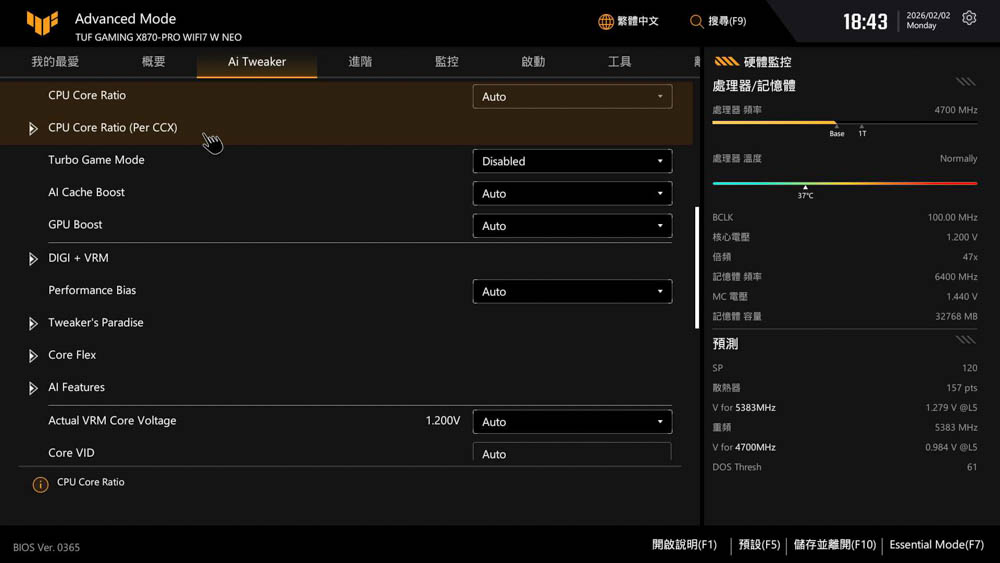Screen dimensions: 1000x563
Task: Click the vertical scrollbar of the settings list
Action: point(697,268)
